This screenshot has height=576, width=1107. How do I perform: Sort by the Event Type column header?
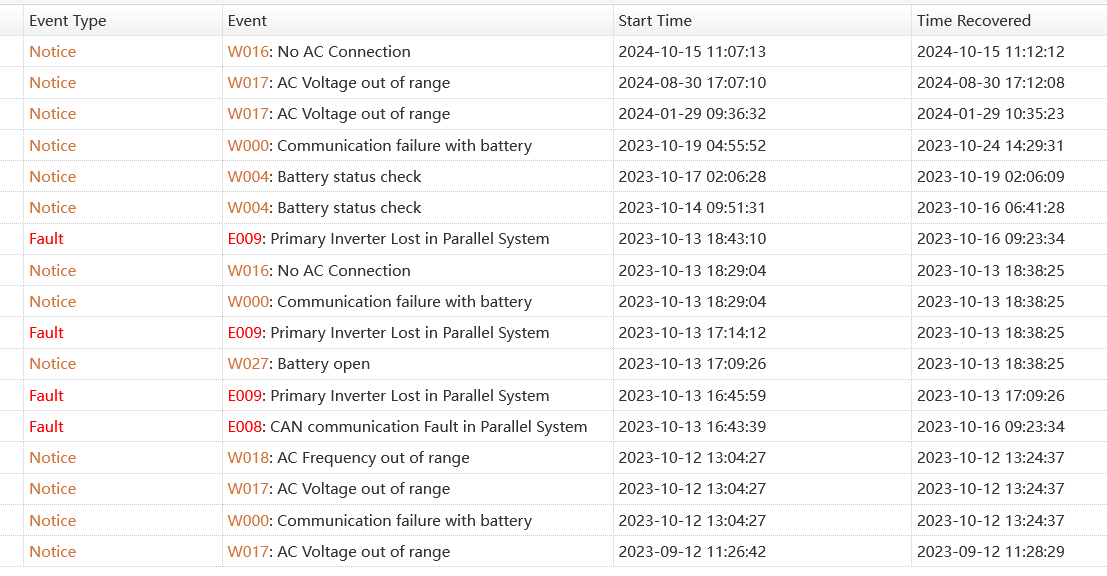tap(67, 20)
